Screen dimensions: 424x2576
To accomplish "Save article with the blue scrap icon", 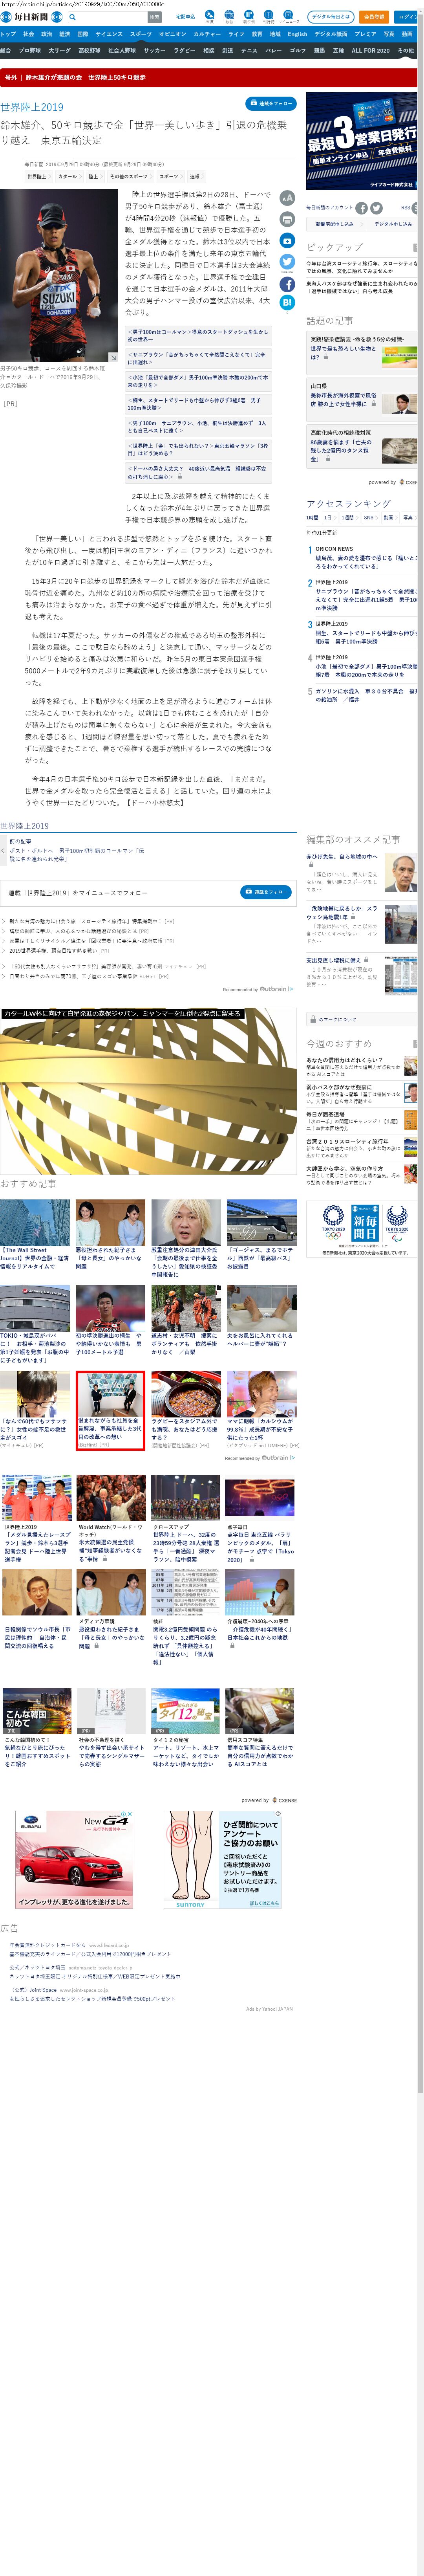I will pyautogui.click(x=287, y=240).
